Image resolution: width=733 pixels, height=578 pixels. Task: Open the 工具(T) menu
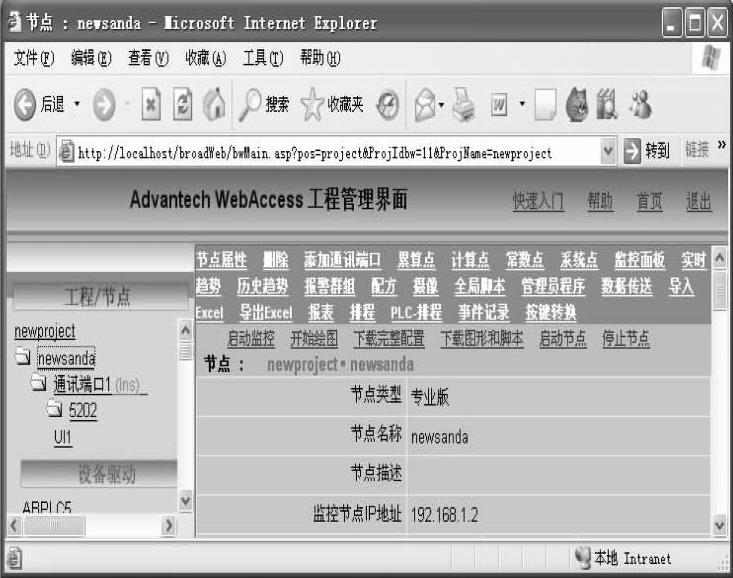pos(263,58)
